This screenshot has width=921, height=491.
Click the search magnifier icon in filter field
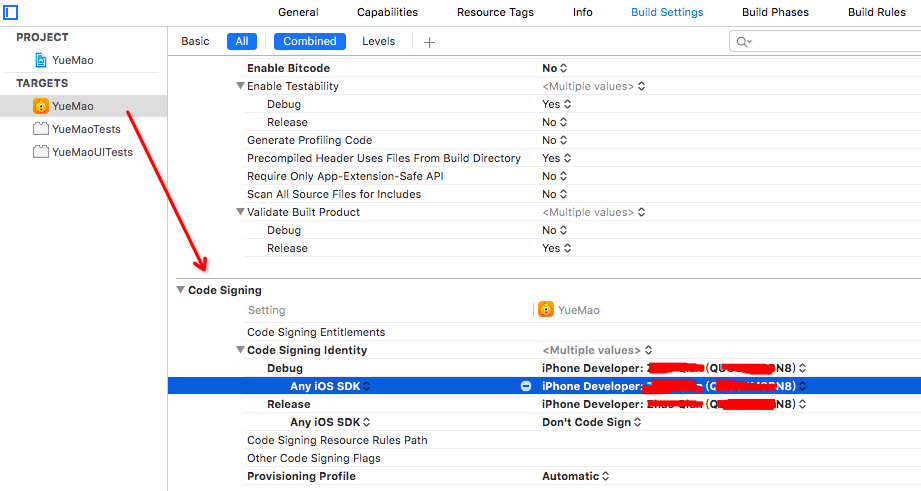pyautogui.click(x=743, y=42)
